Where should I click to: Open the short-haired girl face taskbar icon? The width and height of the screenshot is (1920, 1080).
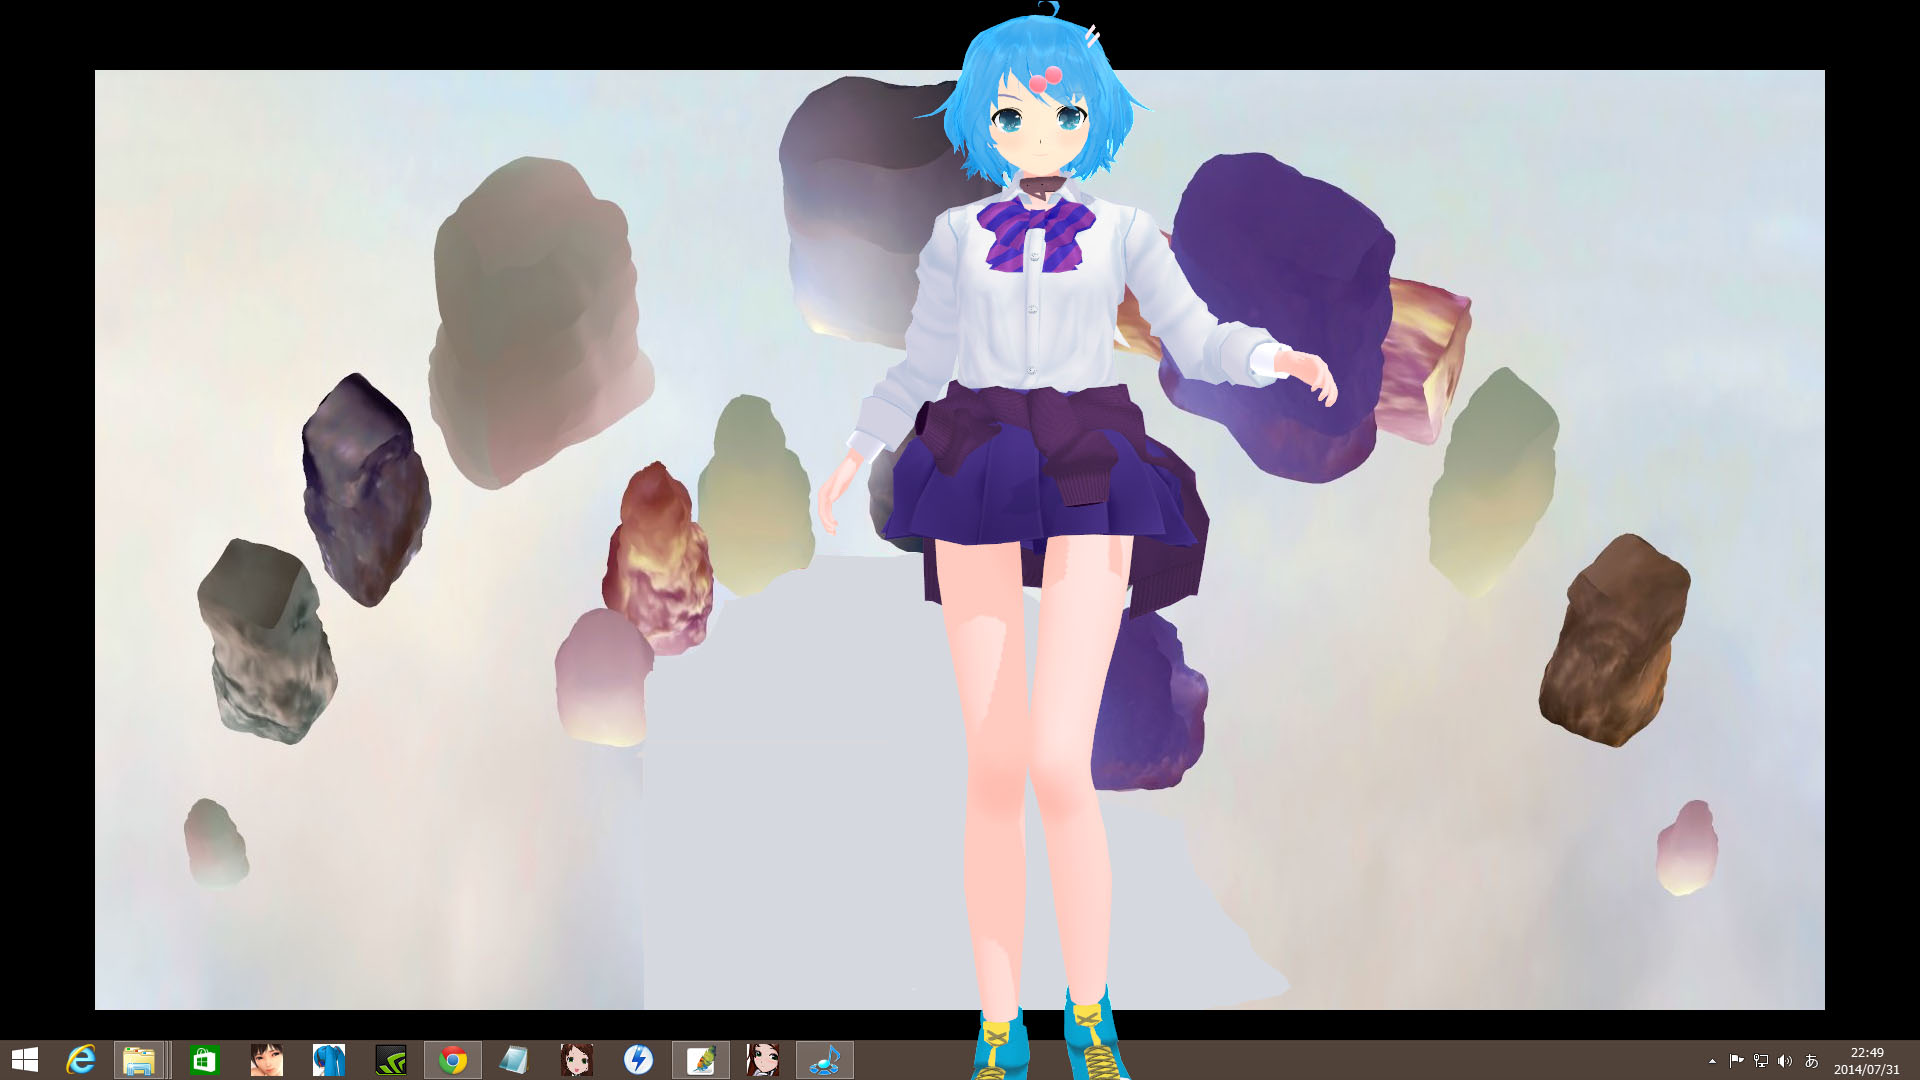(x=267, y=1060)
